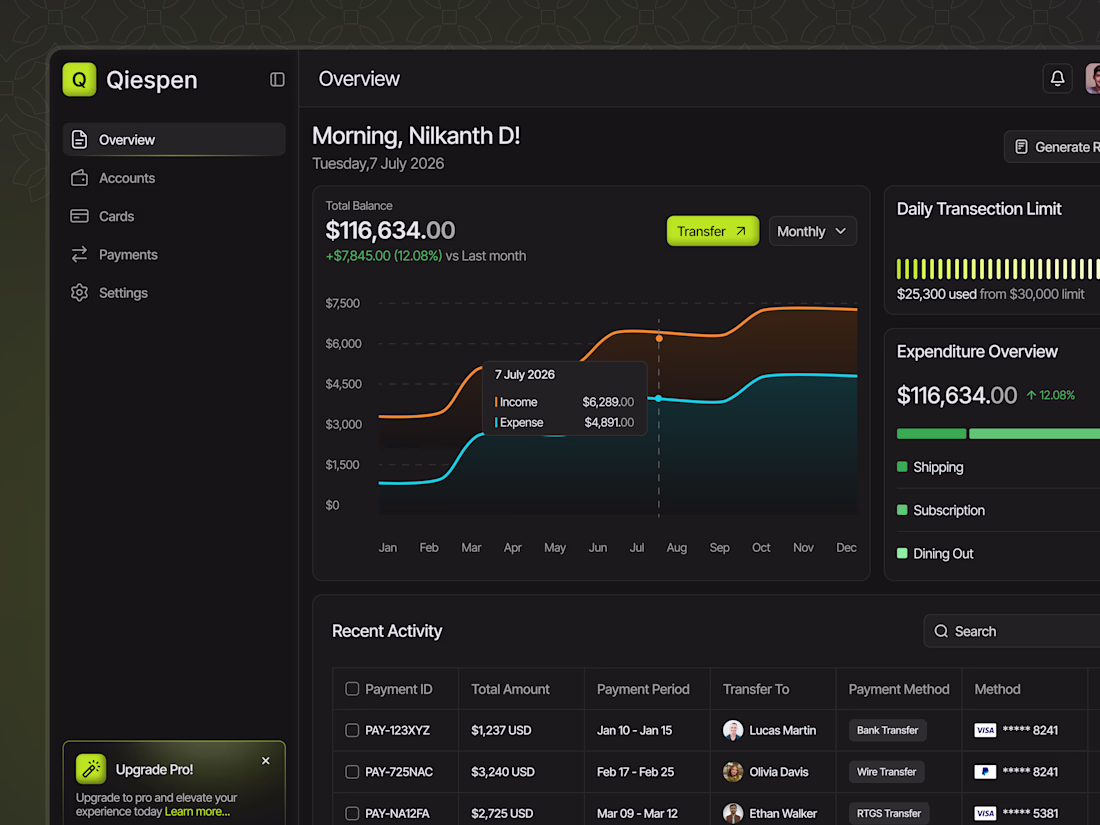Sort by the Total Amount column header
This screenshot has height=825, width=1100.
[510, 689]
